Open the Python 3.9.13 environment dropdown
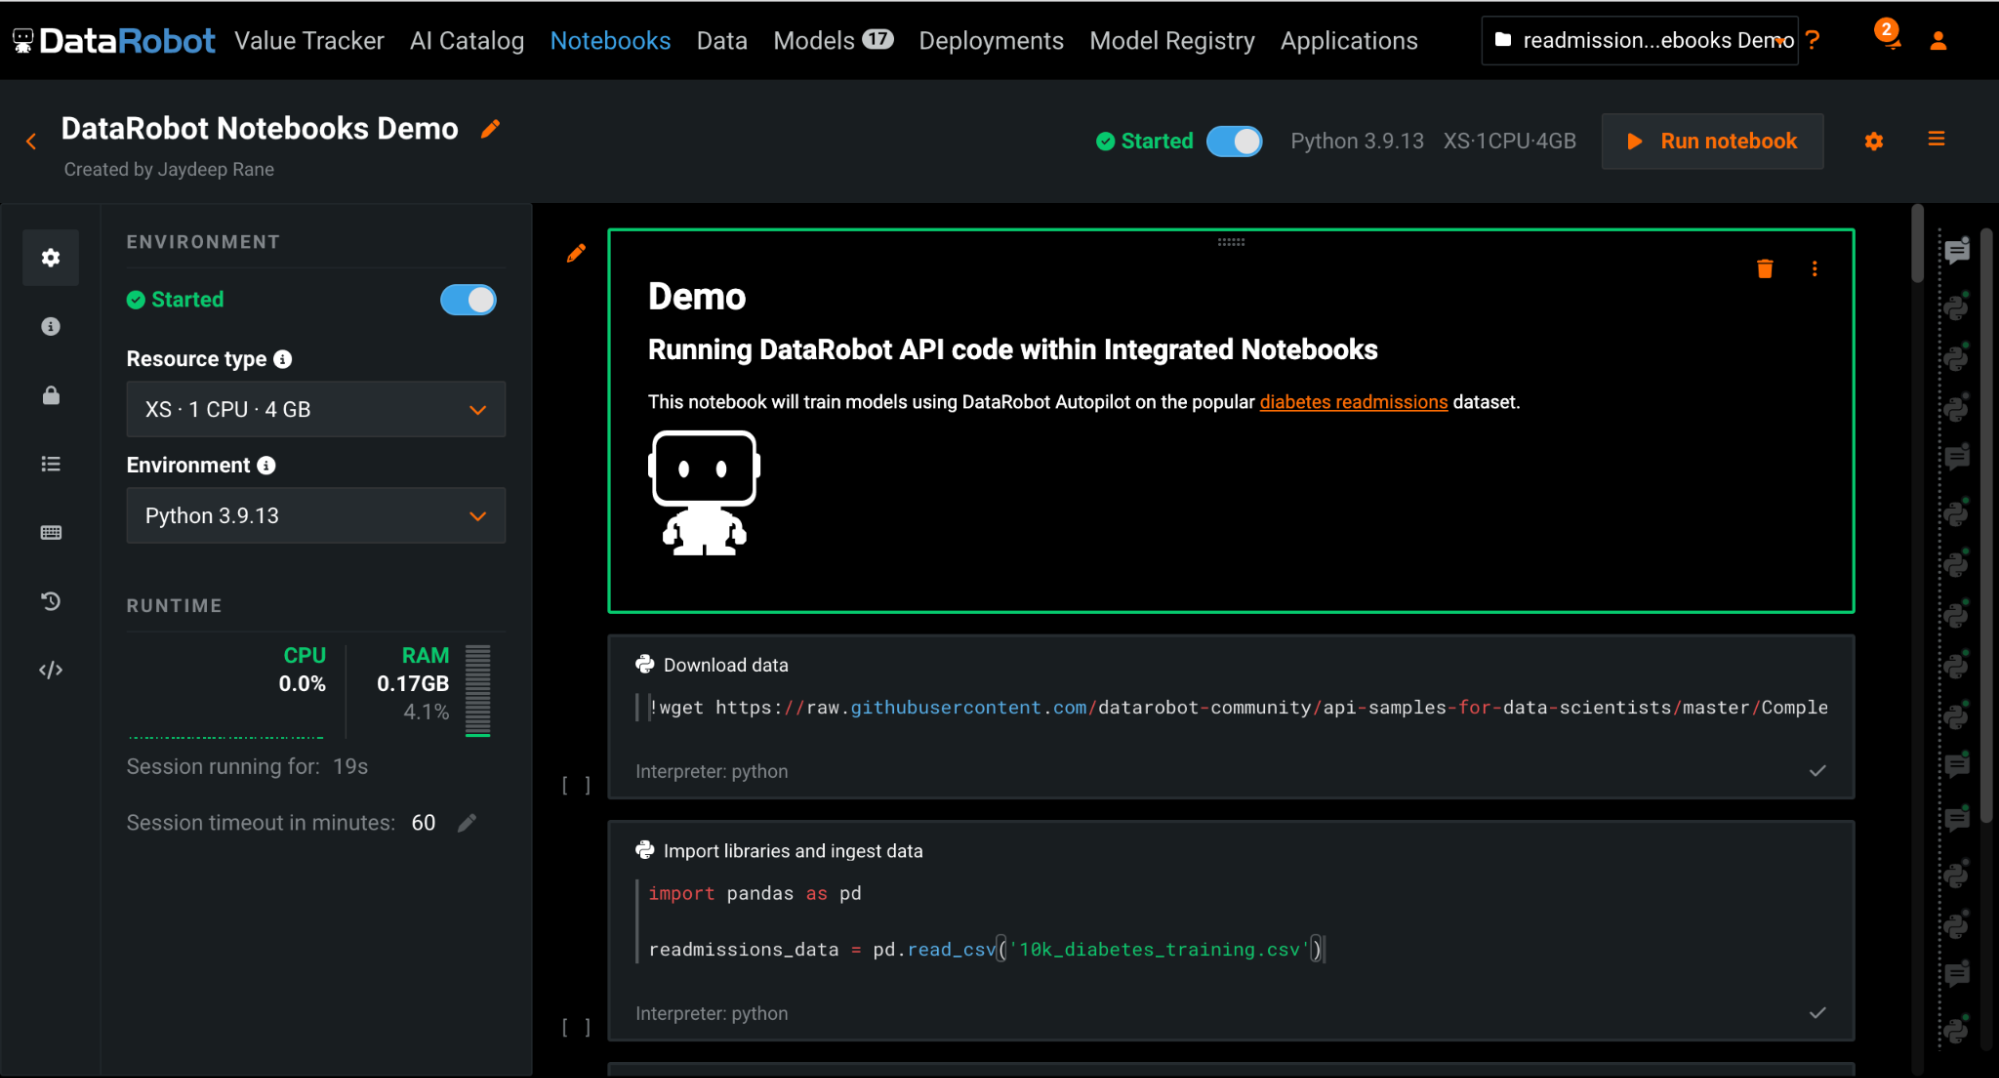 (x=316, y=516)
